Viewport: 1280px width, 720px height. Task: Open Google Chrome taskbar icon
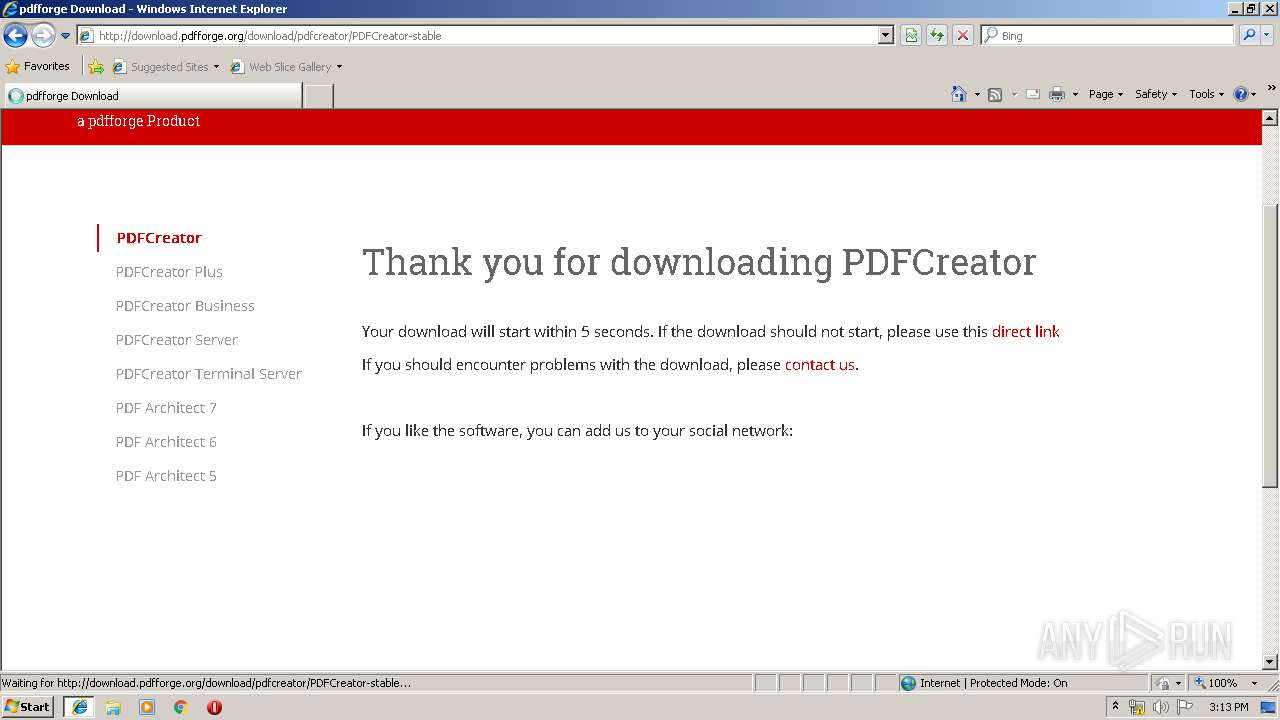(181, 707)
